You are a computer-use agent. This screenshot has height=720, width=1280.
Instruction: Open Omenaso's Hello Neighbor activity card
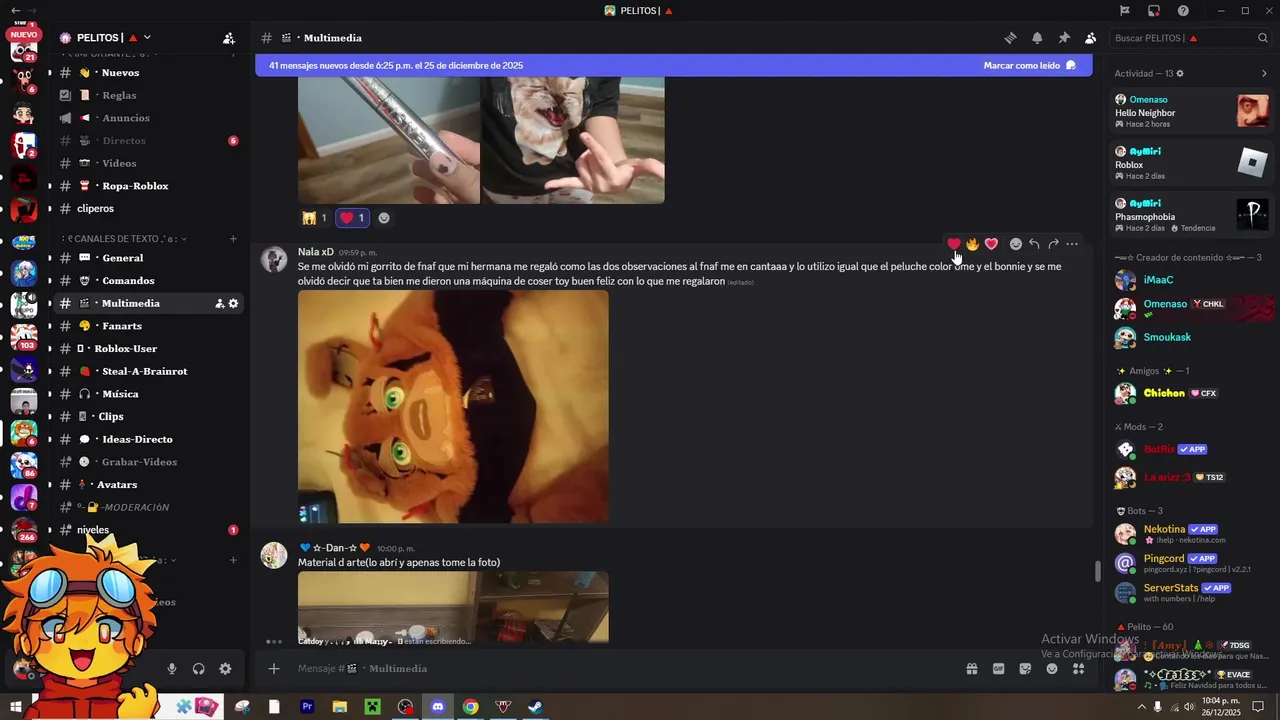click(1192, 111)
